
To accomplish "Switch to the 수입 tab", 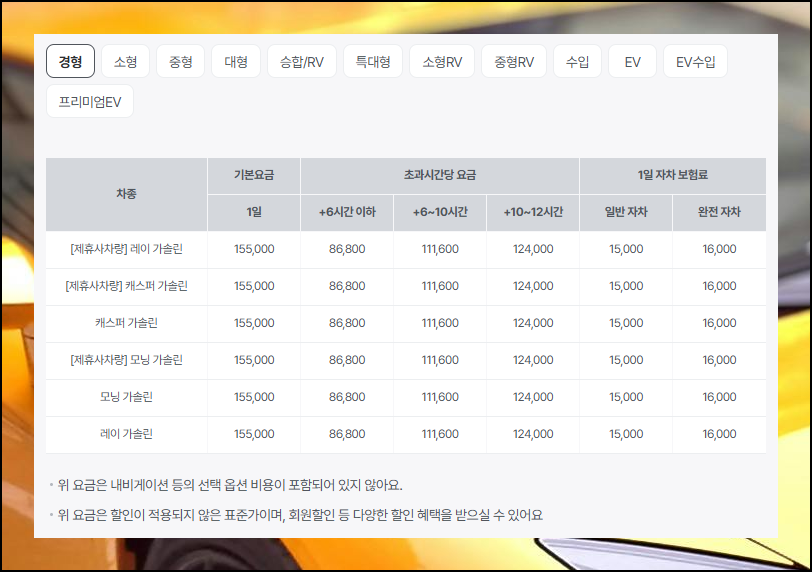I will coord(577,62).
